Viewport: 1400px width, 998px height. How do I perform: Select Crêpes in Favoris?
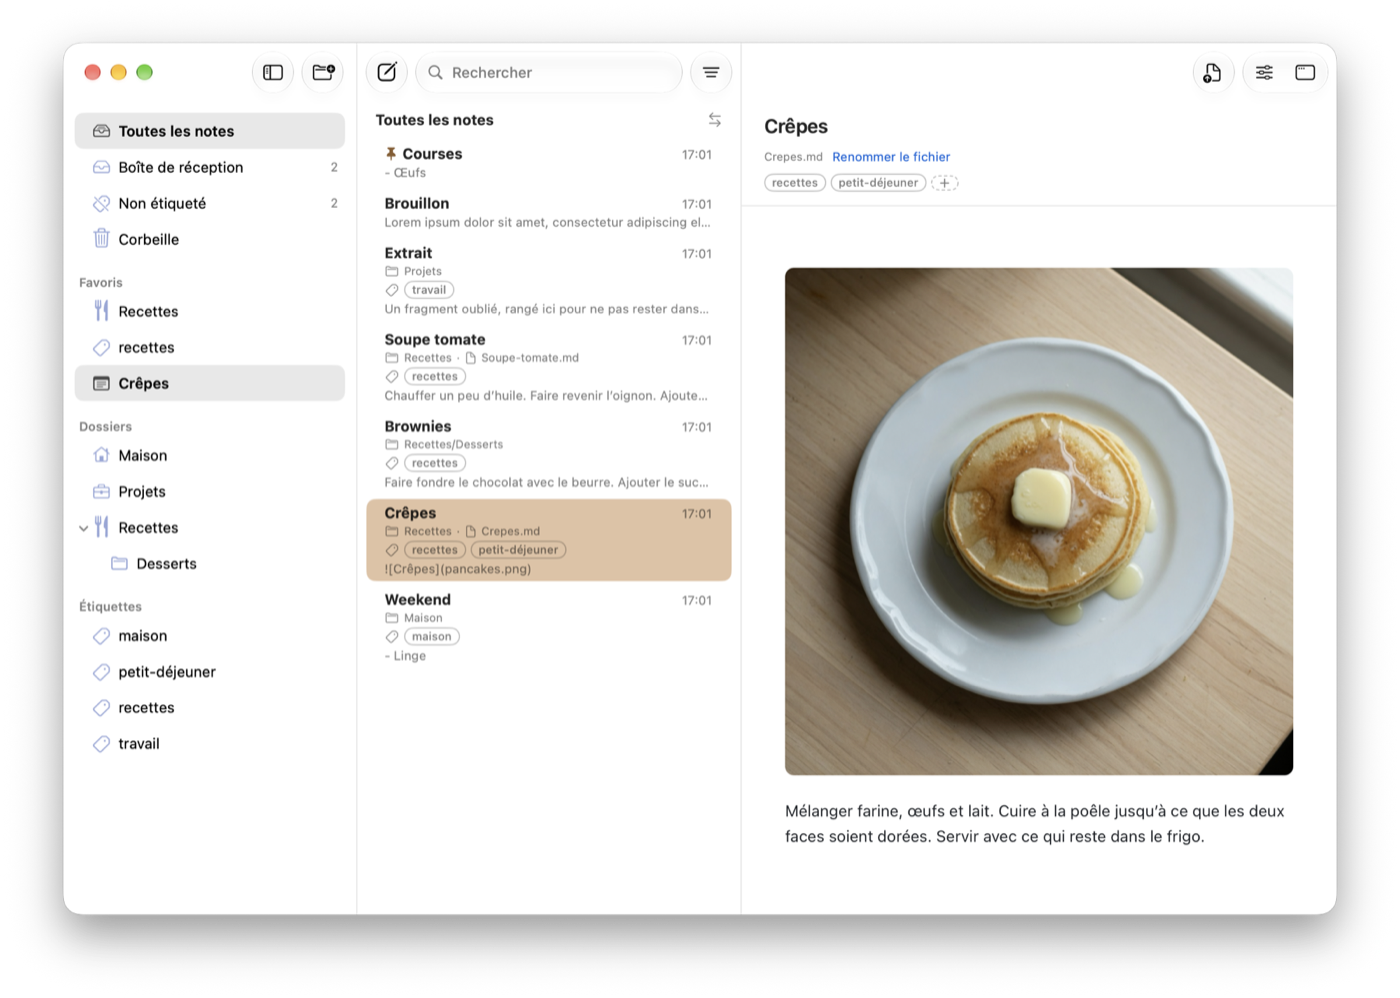pyautogui.click(x=210, y=383)
